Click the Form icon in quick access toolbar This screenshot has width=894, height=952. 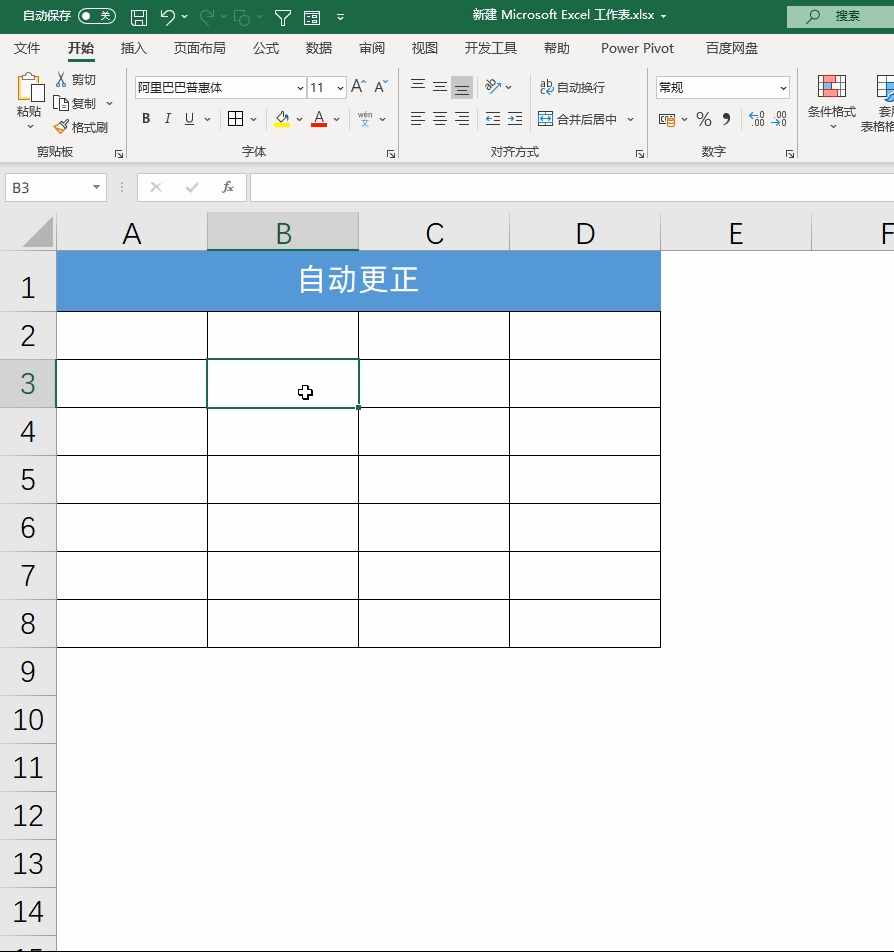312,18
